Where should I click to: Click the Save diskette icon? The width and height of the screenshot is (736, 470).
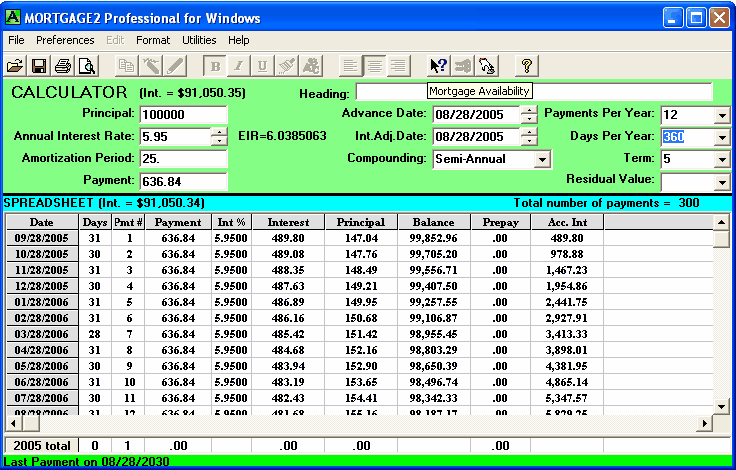tap(39, 66)
